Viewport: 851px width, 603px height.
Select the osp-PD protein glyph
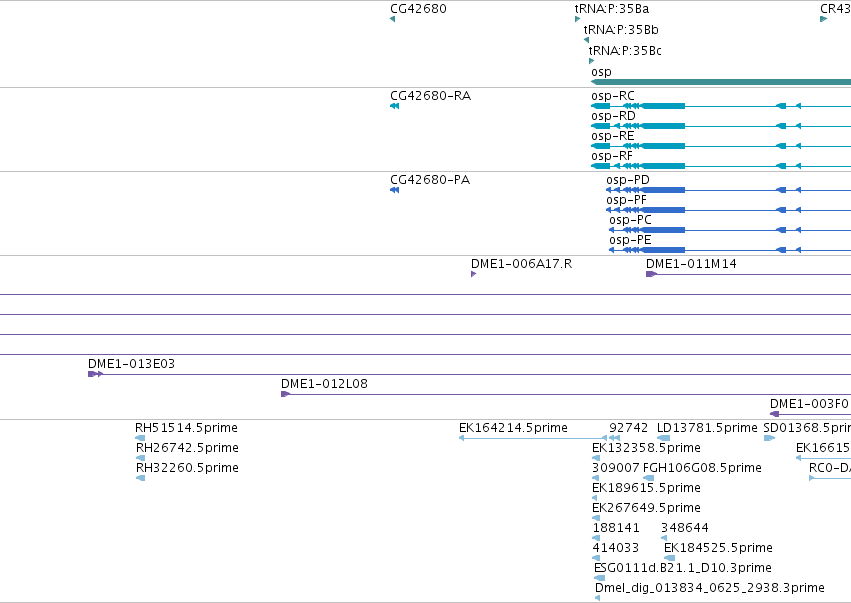tap(728, 190)
